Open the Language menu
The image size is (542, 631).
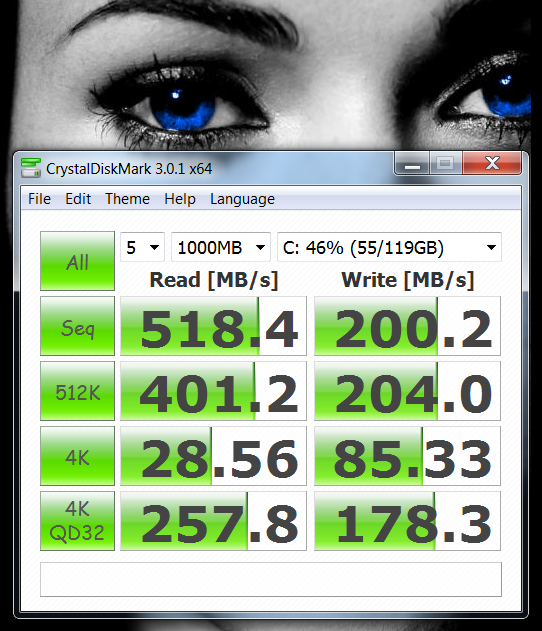[x=242, y=199]
